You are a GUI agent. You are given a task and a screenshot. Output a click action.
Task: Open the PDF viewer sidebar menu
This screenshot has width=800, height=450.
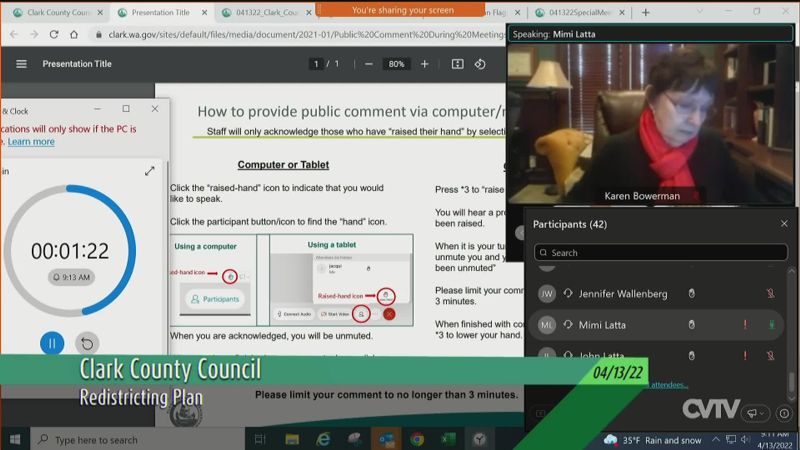[21, 64]
